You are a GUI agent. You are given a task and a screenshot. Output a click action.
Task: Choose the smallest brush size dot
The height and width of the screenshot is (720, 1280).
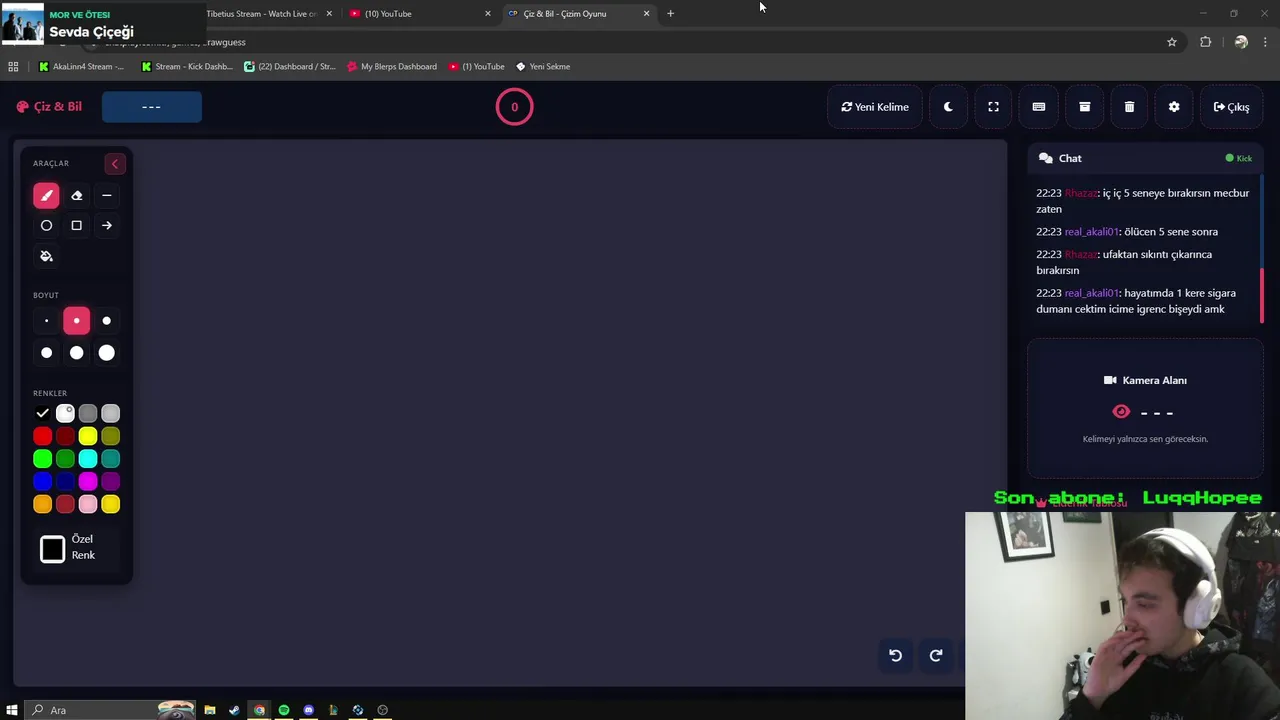[x=46, y=321]
